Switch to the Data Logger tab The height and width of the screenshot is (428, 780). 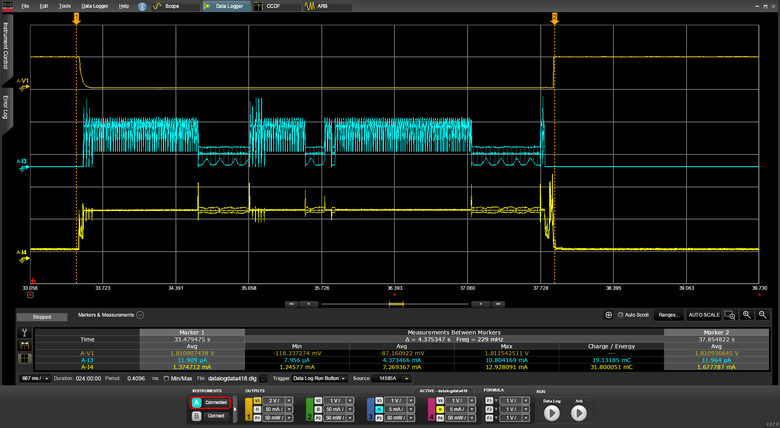225,6
